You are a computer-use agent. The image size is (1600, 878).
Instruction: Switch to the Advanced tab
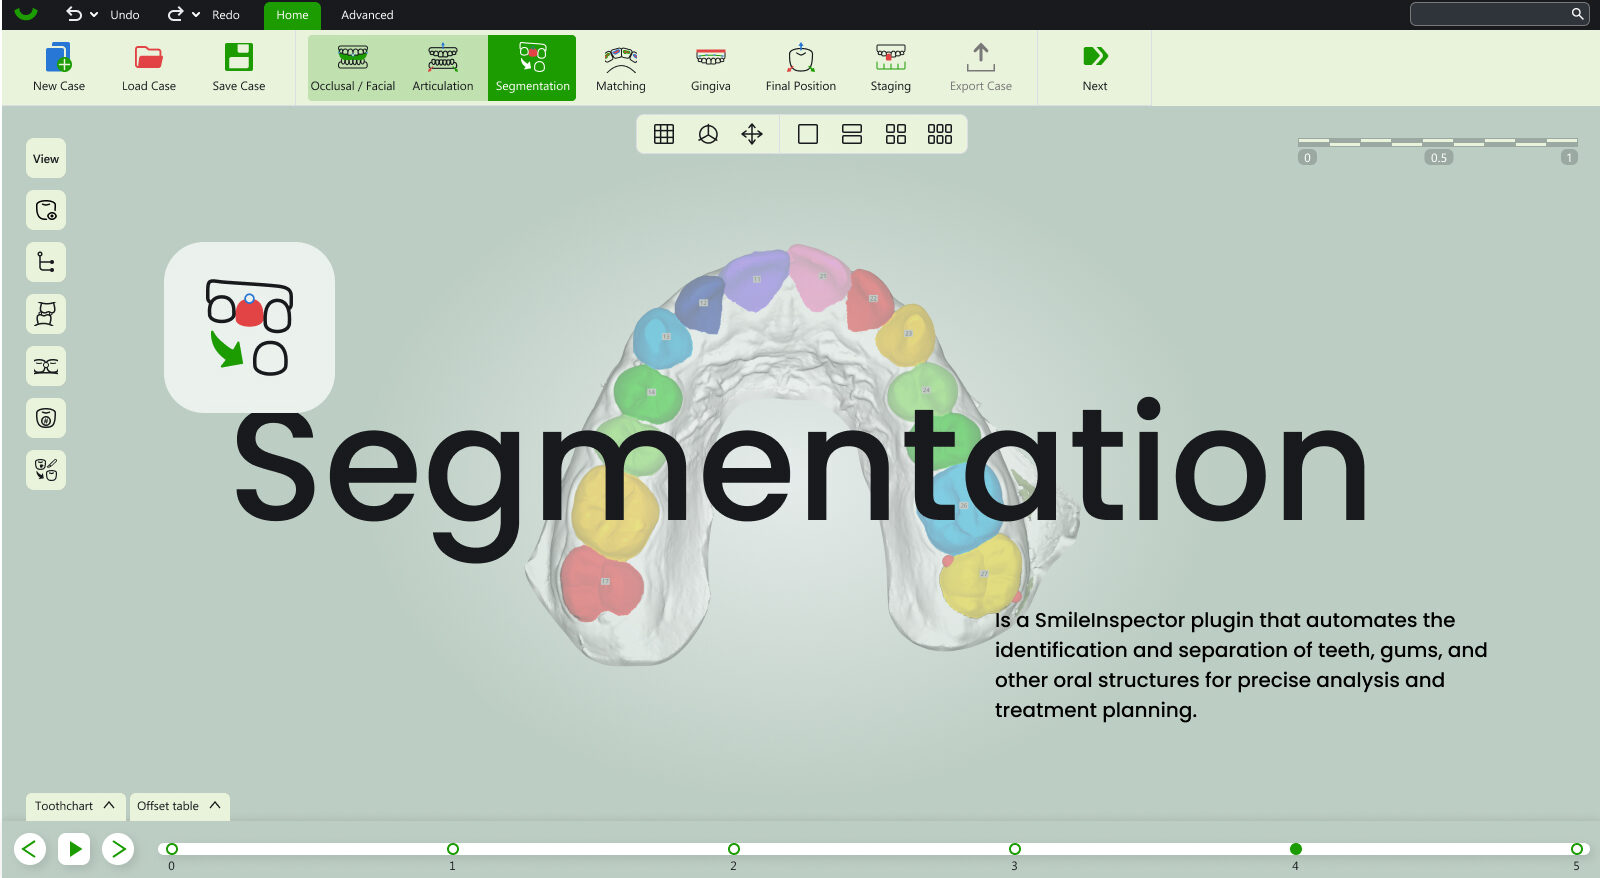pyautogui.click(x=367, y=15)
